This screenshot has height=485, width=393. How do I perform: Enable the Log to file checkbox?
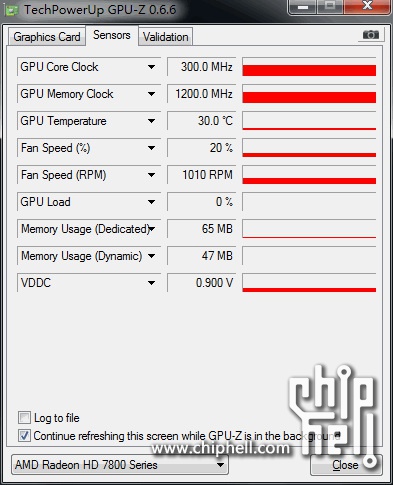24,418
